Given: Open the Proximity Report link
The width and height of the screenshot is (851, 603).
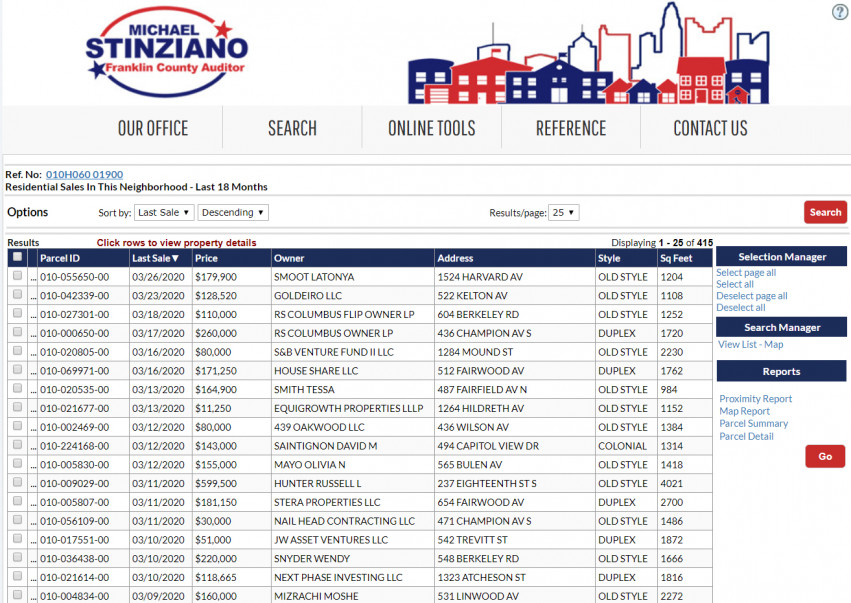Looking at the screenshot, I should [x=755, y=399].
